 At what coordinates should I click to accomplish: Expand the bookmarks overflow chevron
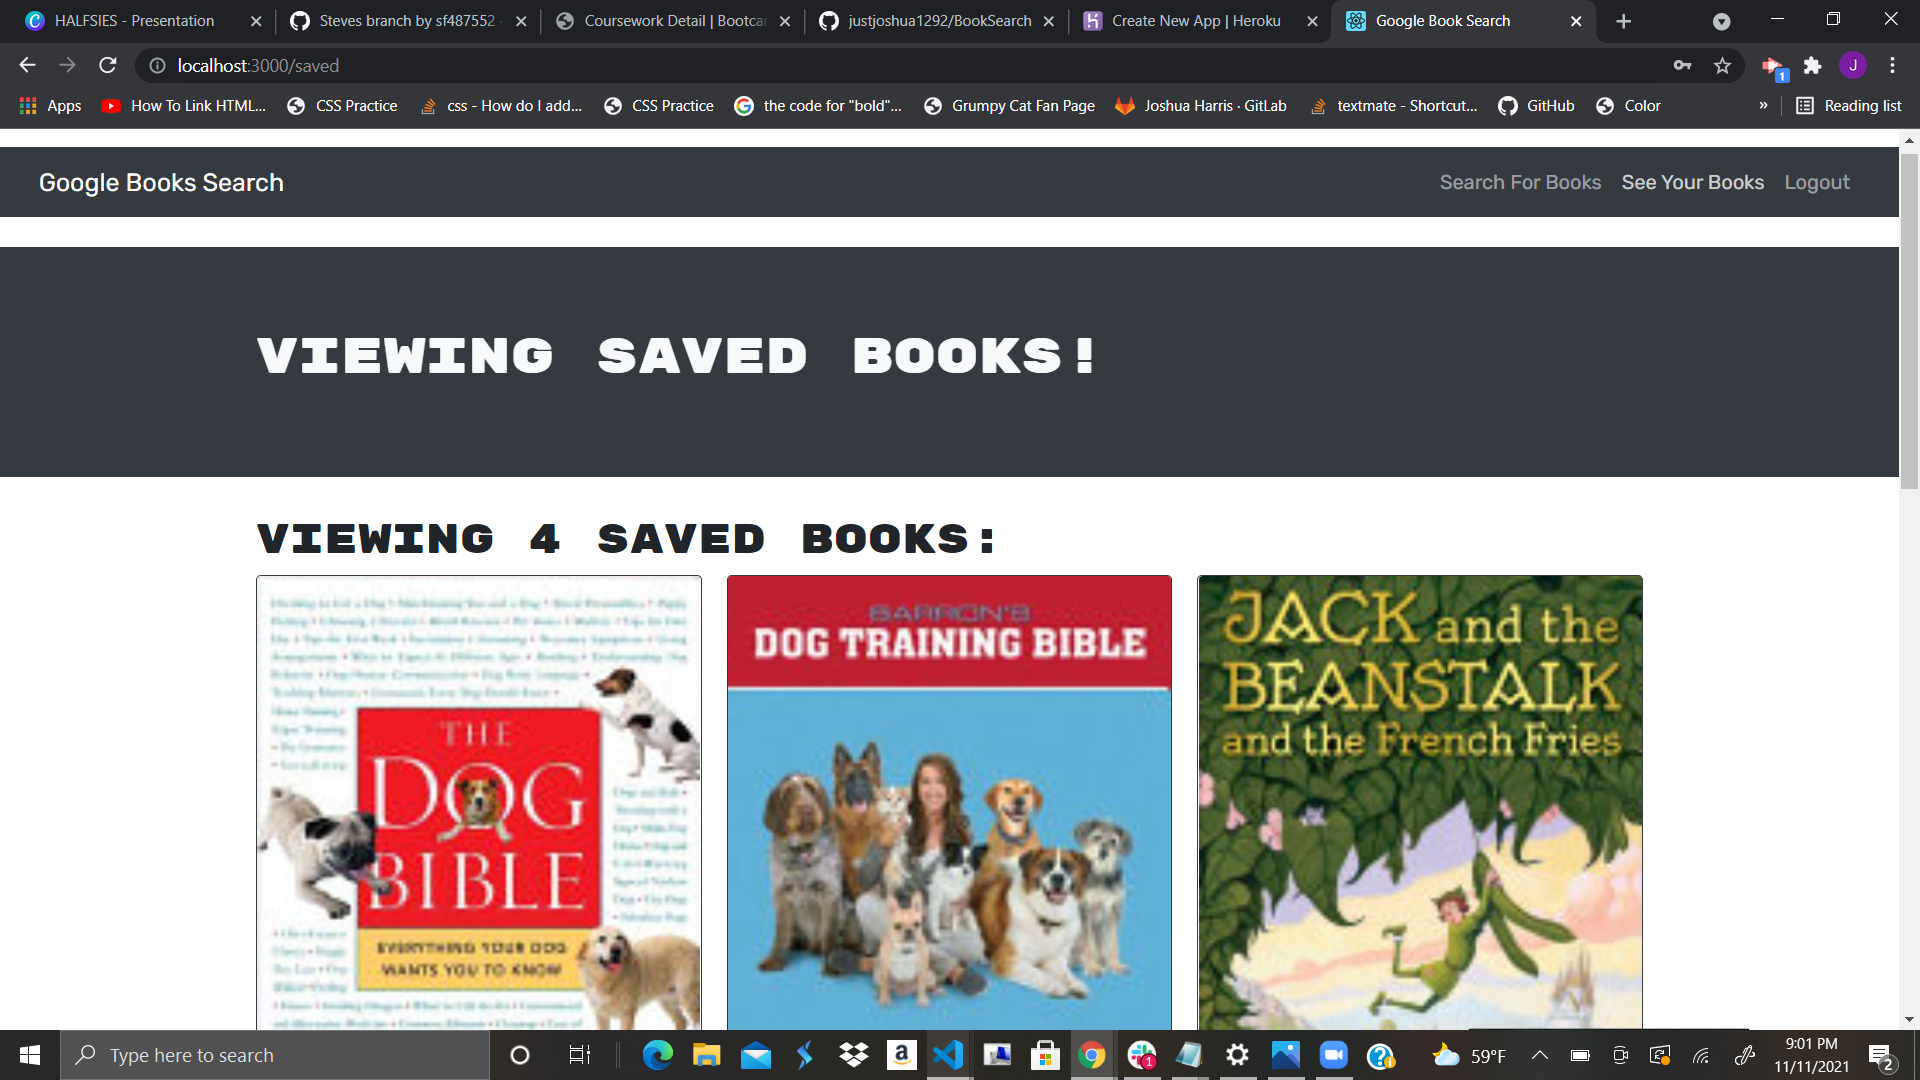1763,105
